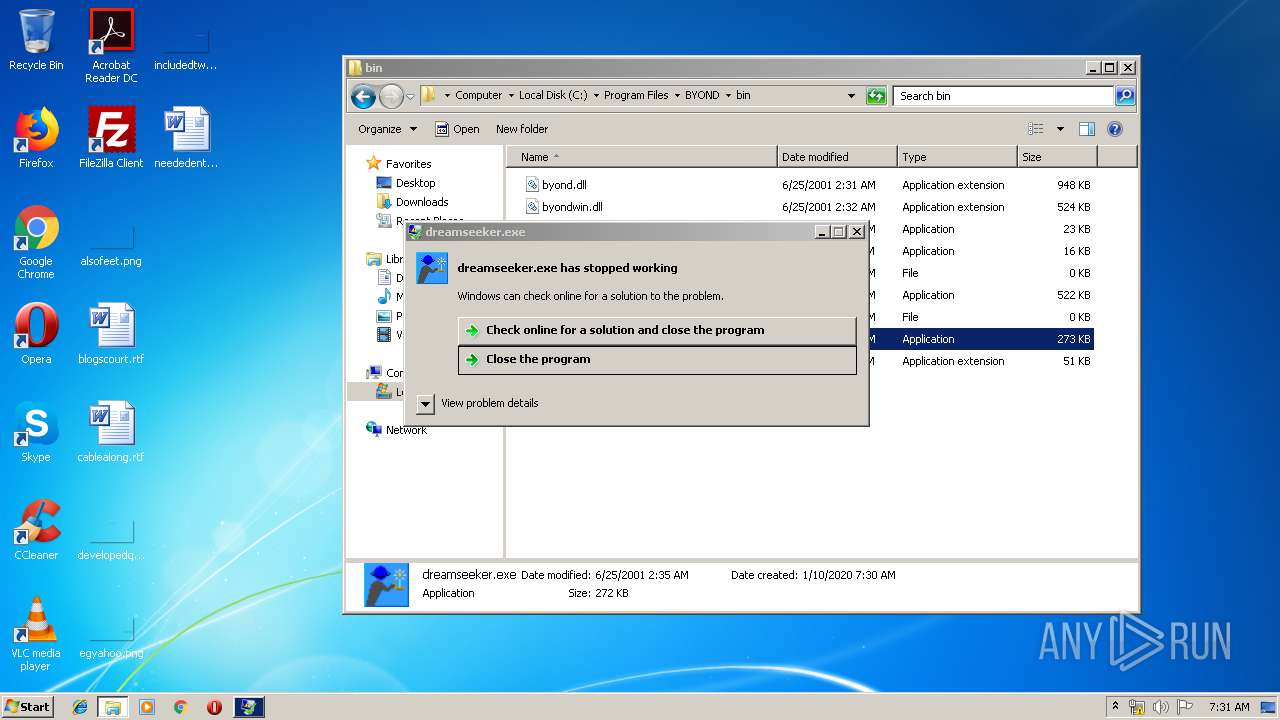This screenshot has width=1280, height=720.
Task: Click Windows Media Player taskbar icon
Action: (147, 707)
